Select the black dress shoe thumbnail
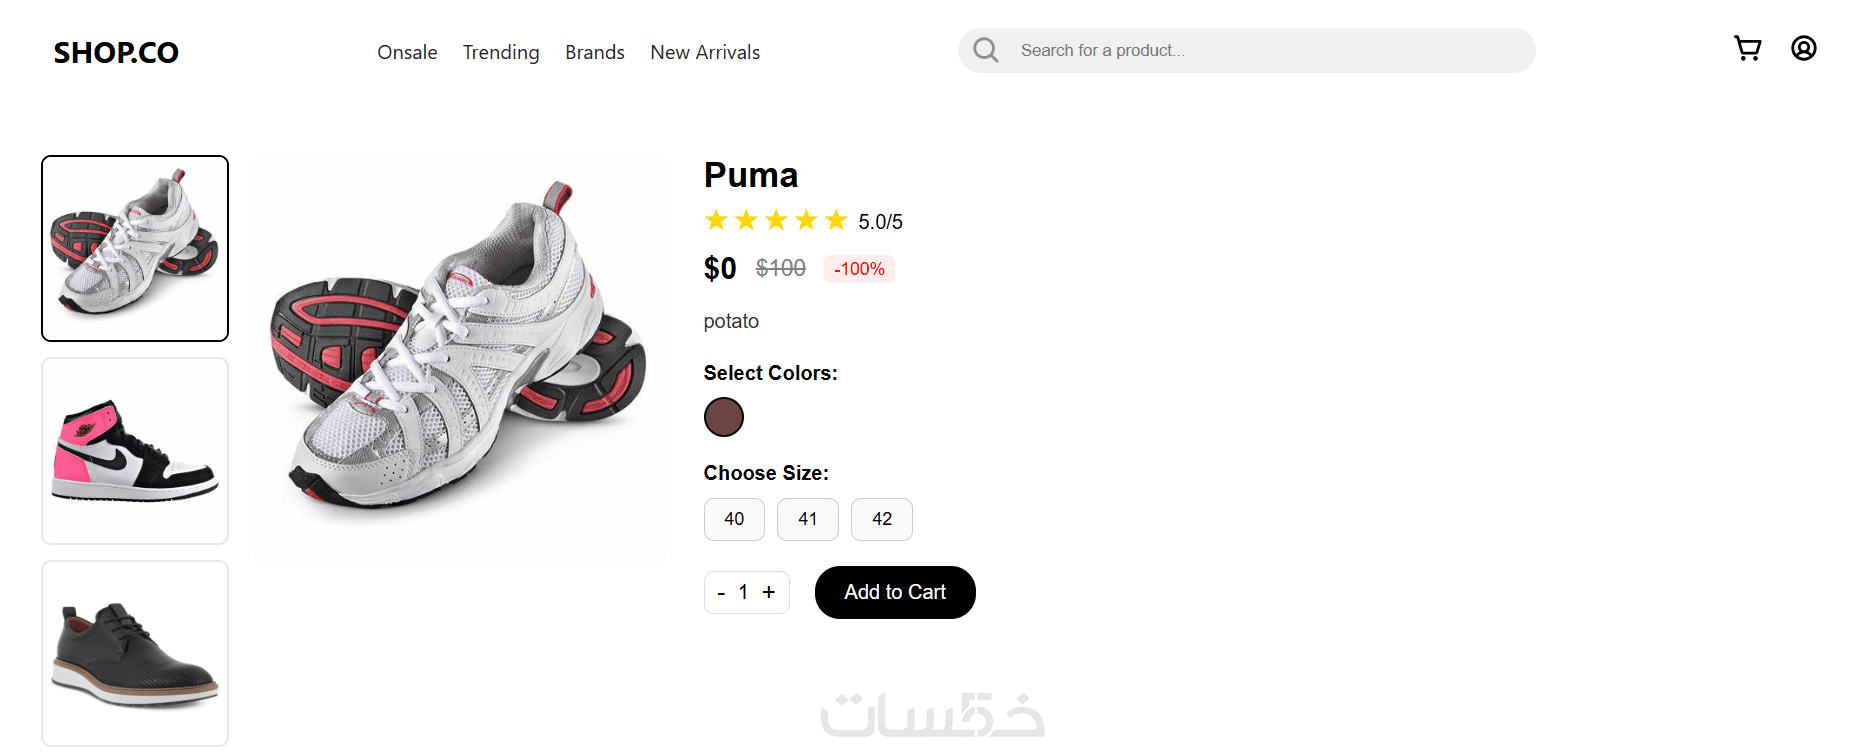Screen dimensions: 1866x753 click(135, 653)
